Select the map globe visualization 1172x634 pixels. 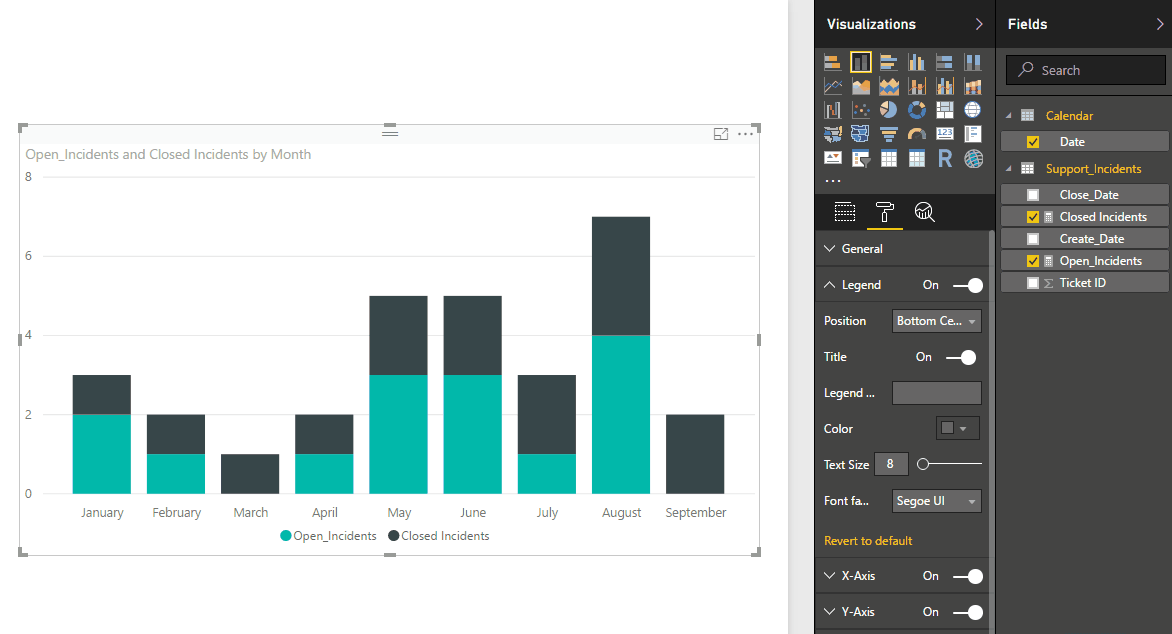972,111
